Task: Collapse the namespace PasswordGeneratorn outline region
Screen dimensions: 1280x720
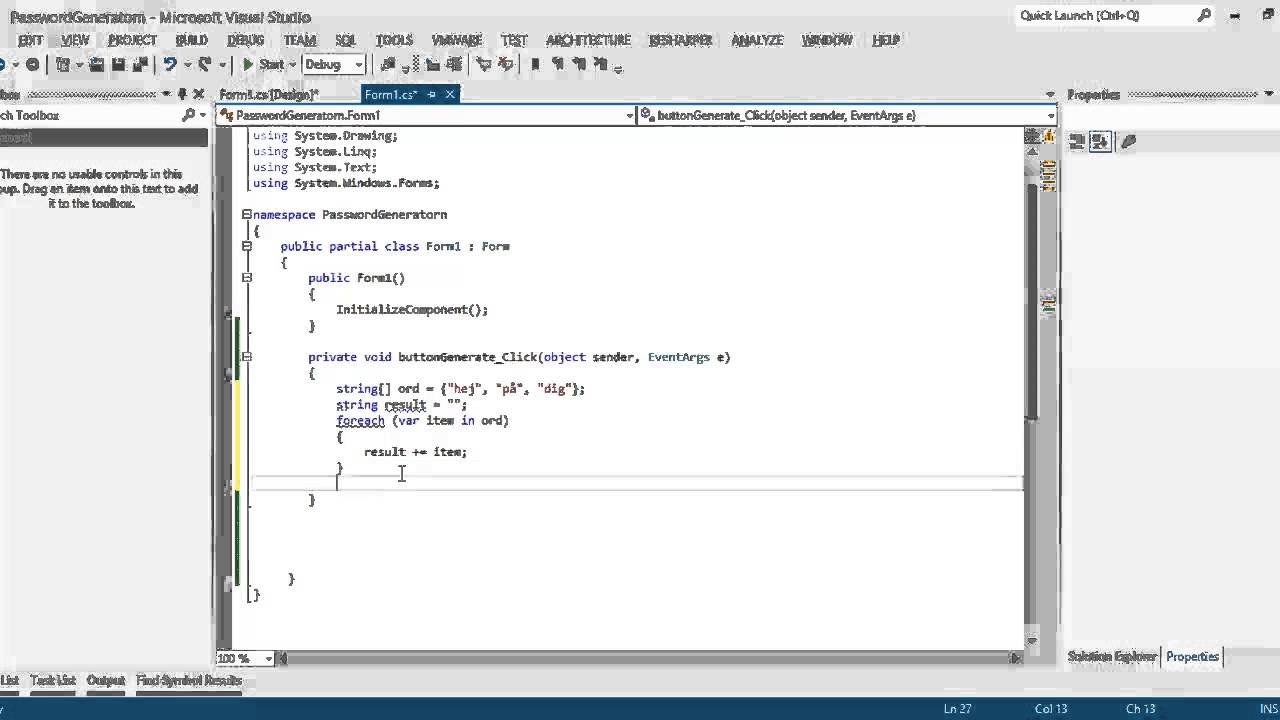Action: pyautogui.click(x=246, y=214)
